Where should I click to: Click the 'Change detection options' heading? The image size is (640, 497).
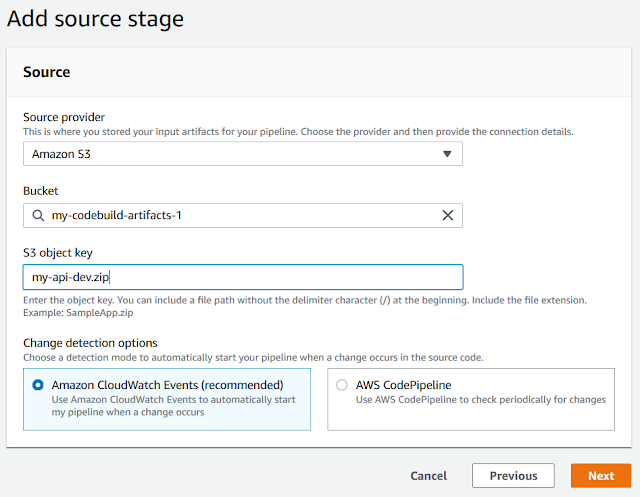coord(90,343)
